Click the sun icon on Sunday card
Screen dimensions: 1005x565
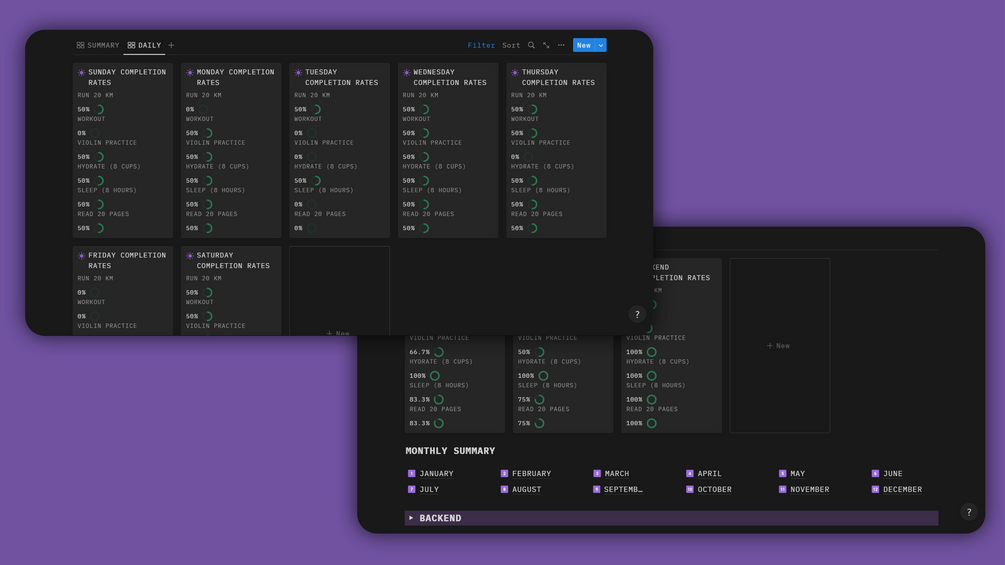pyautogui.click(x=81, y=72)
